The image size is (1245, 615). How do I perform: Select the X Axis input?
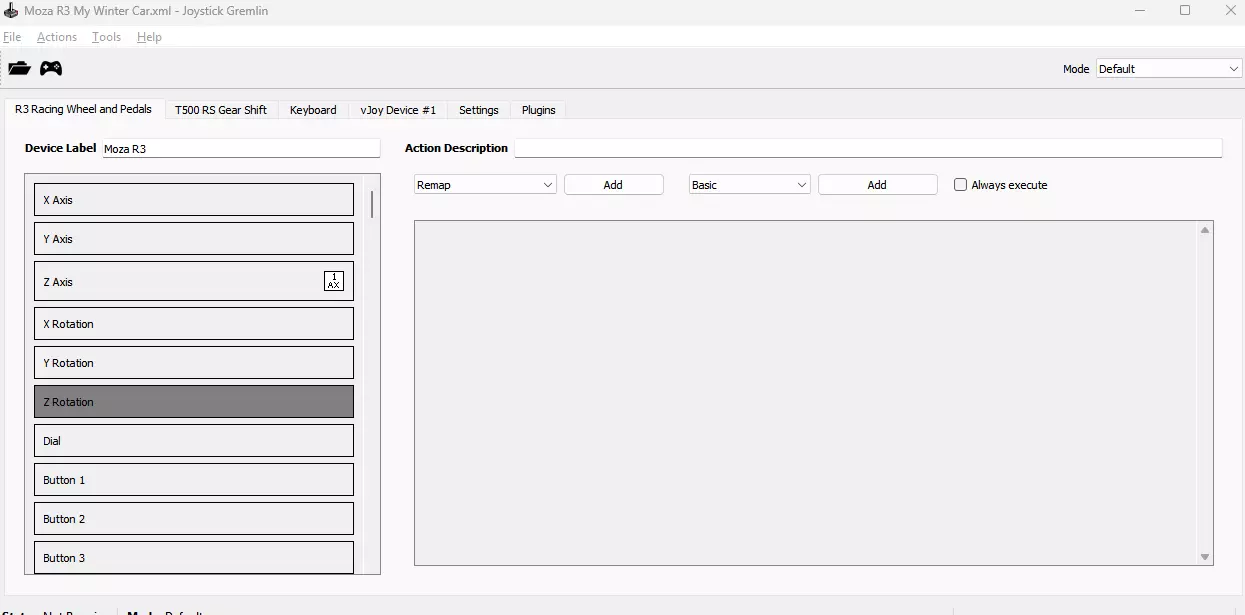[x=194, y=200]
